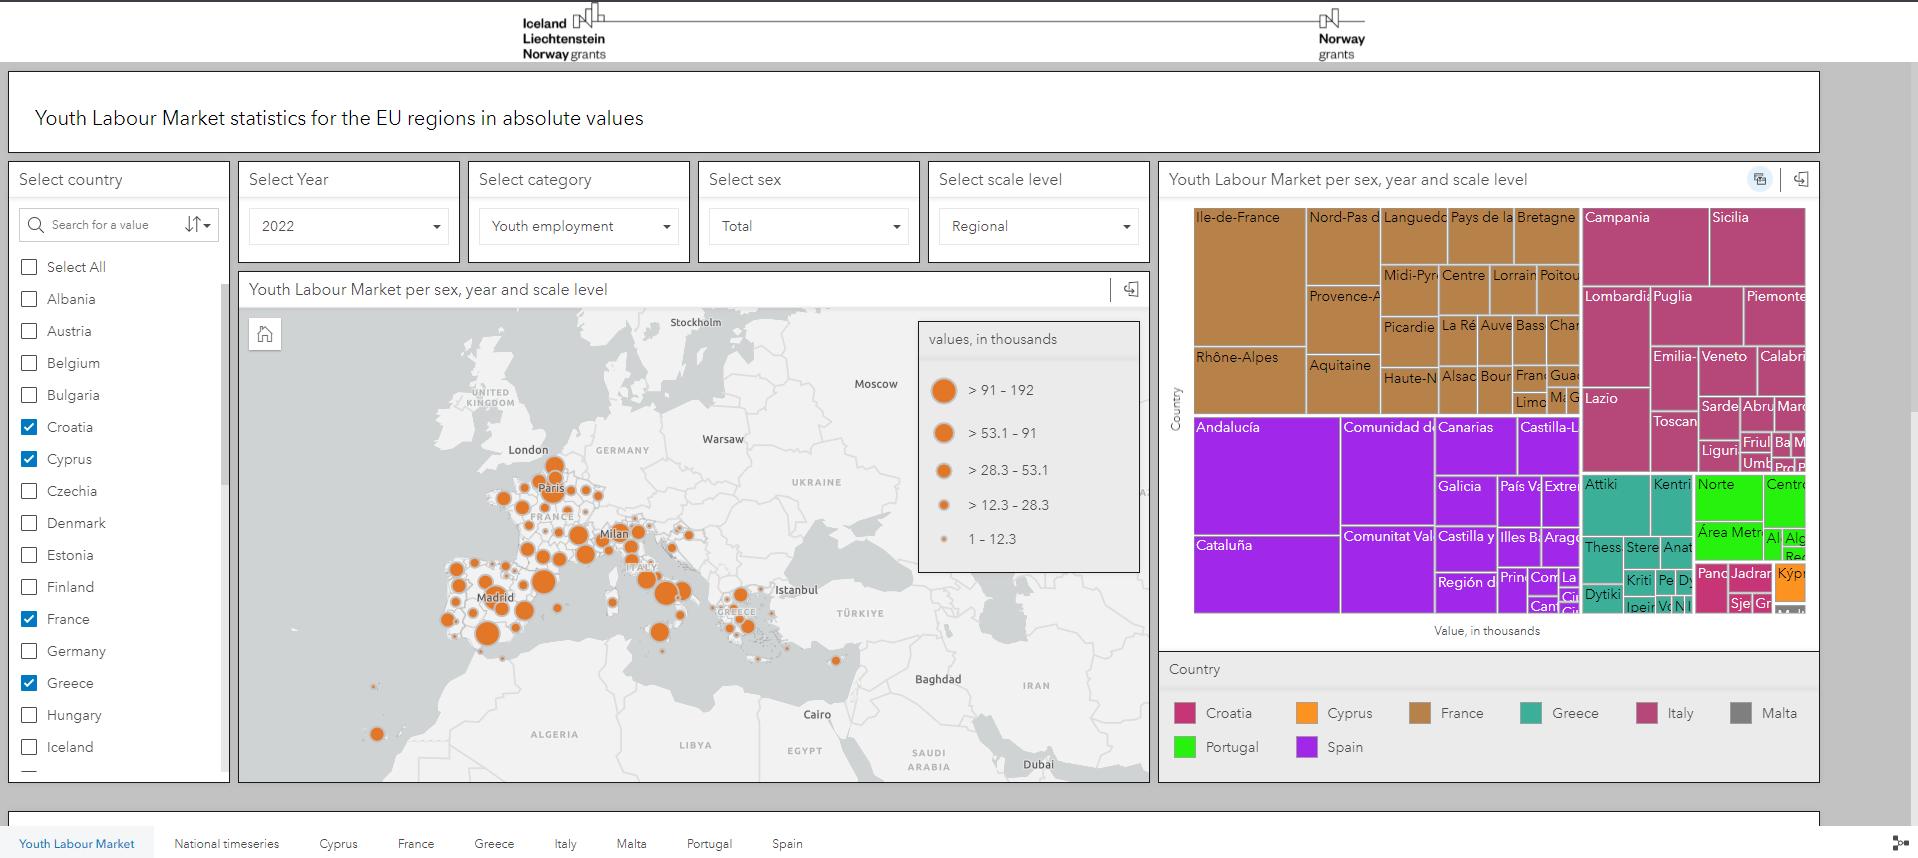Click the network diagram icon at bottom right

(1900, 843)
